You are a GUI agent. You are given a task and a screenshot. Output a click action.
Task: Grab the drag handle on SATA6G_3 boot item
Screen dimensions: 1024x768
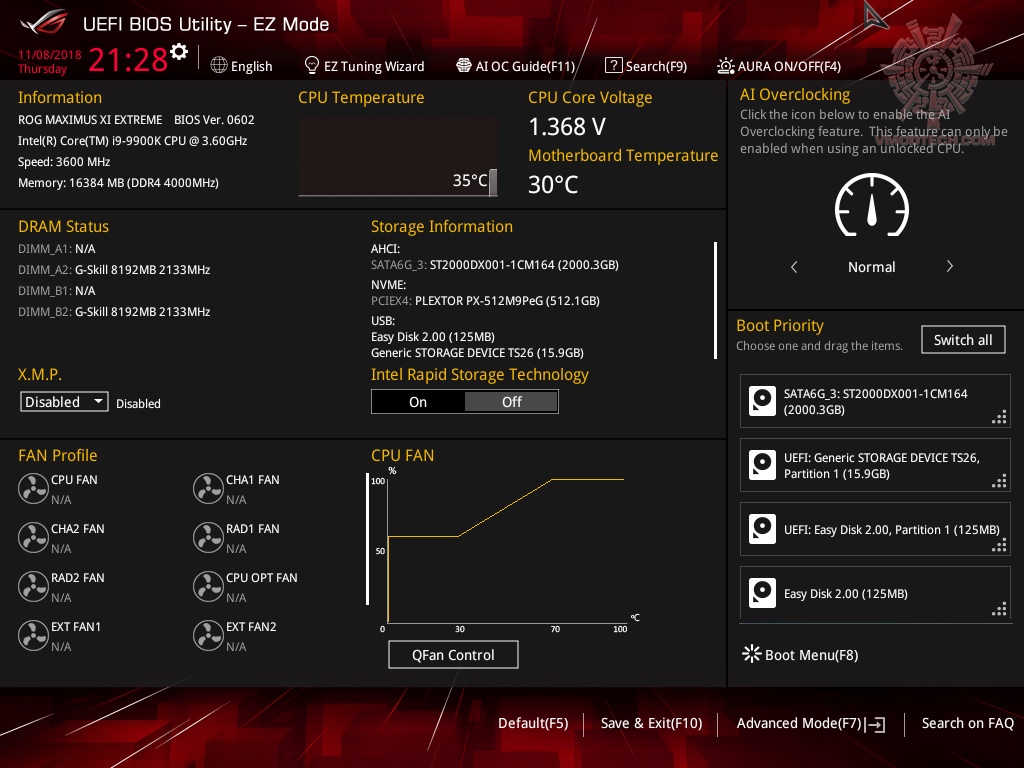[999, 417]
